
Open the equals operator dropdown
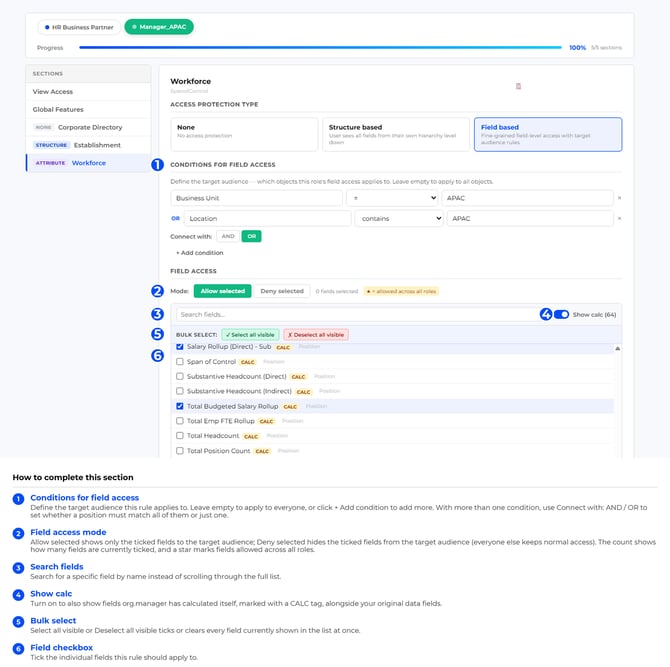[x=392, y=198]
